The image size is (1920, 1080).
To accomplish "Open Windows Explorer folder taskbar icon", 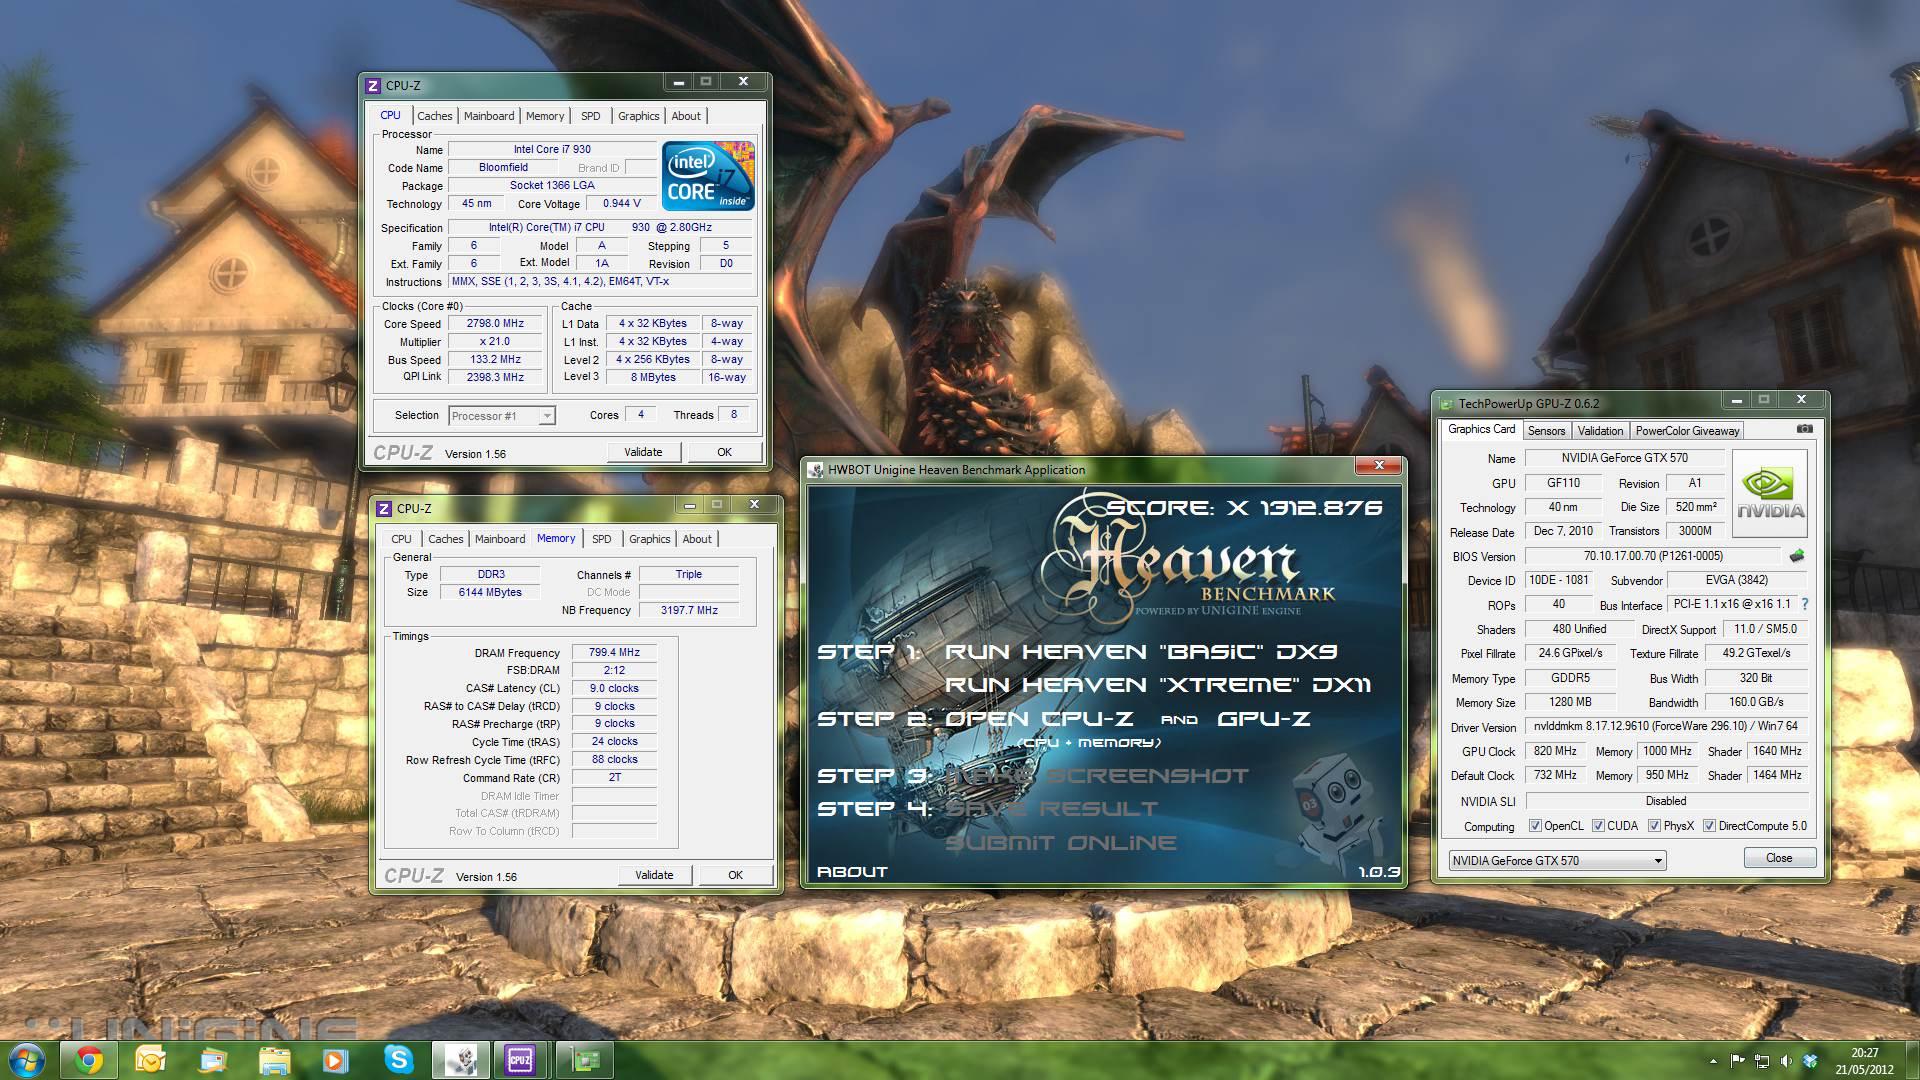I will (274, 1060).
